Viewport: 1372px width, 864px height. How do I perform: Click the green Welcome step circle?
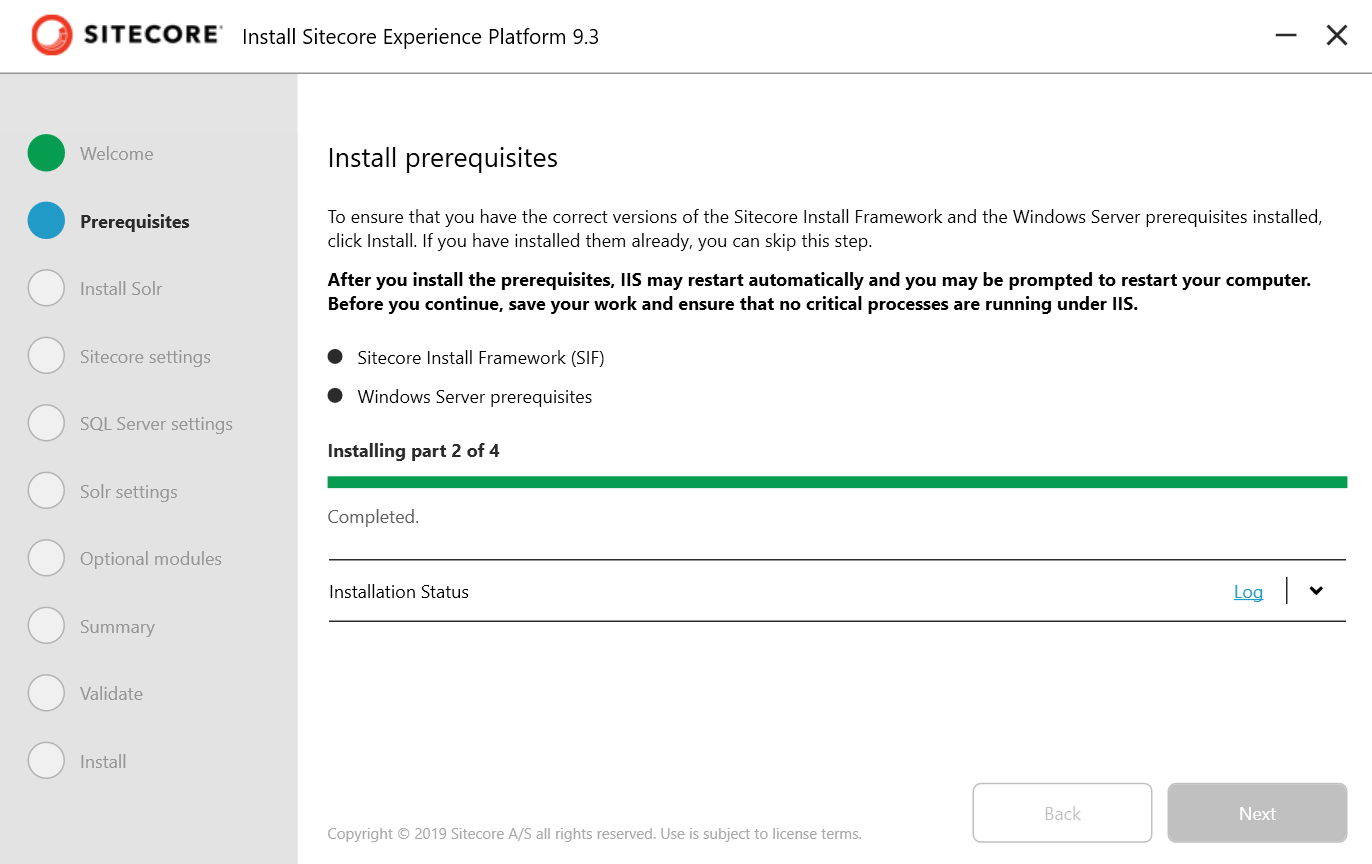click(46, 153)
